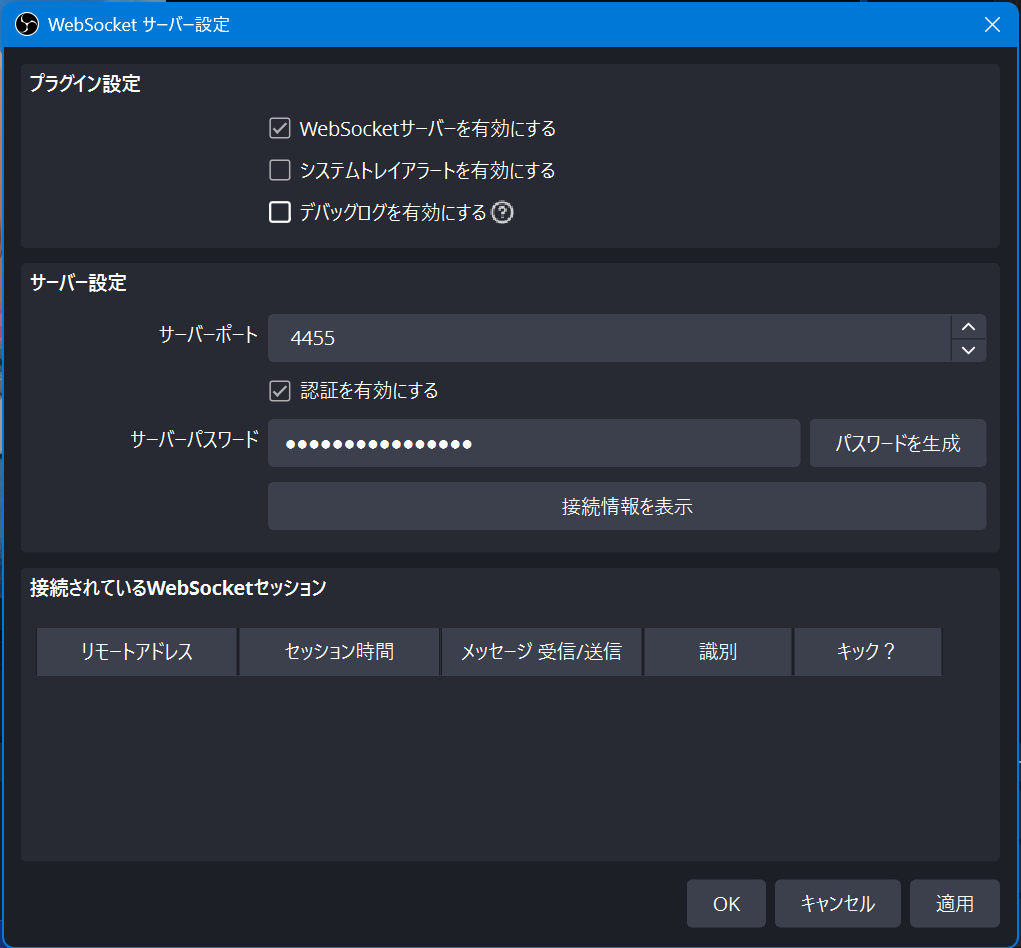This screenshot has height=948, width=1021.
Task: Click the キック？ column header
Action: [x=867, y=652]
